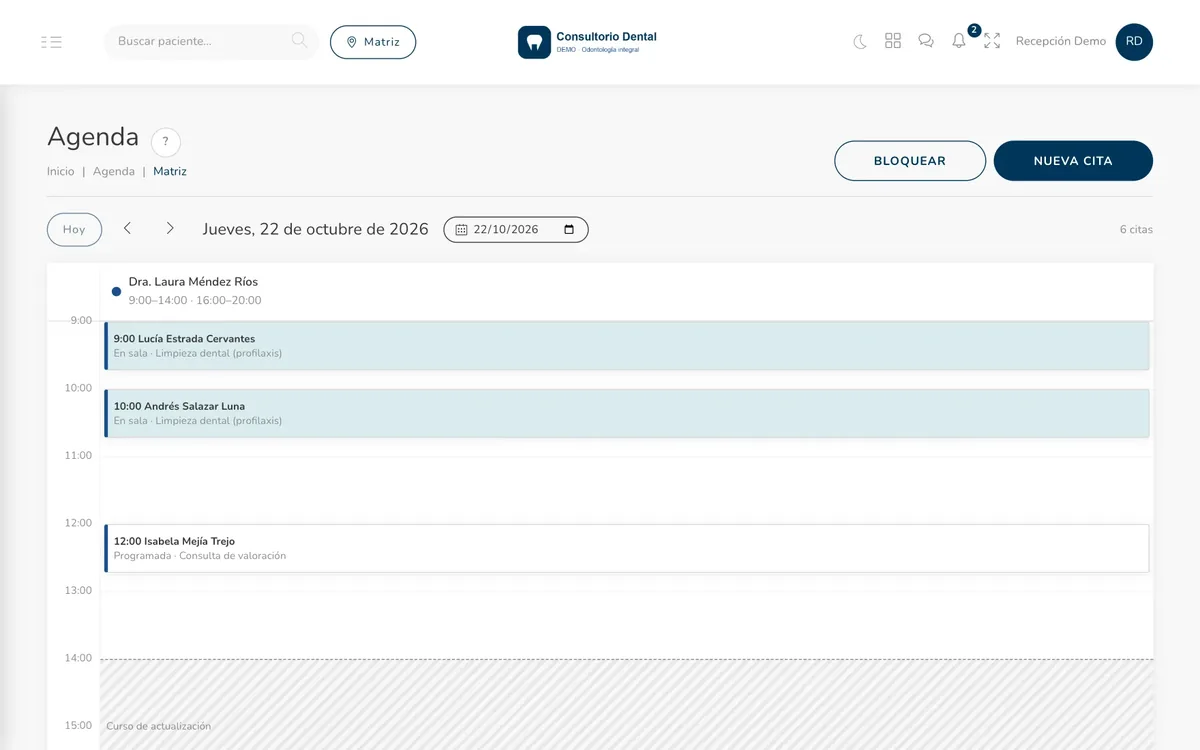Go to next day arrow

pos(170,229)
